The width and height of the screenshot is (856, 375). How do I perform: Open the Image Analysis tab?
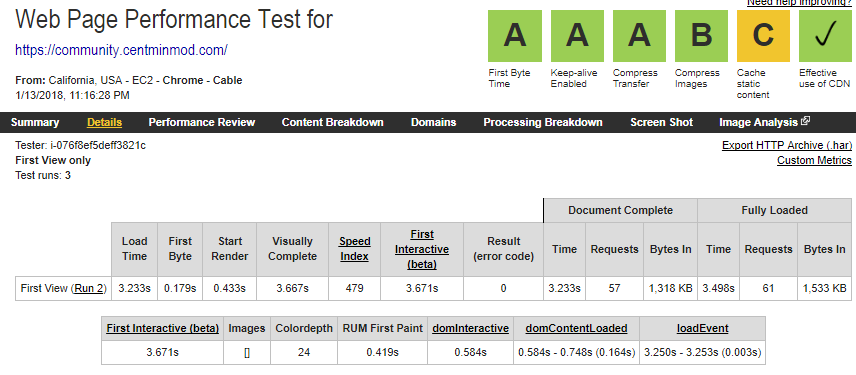tap(759, 122)
